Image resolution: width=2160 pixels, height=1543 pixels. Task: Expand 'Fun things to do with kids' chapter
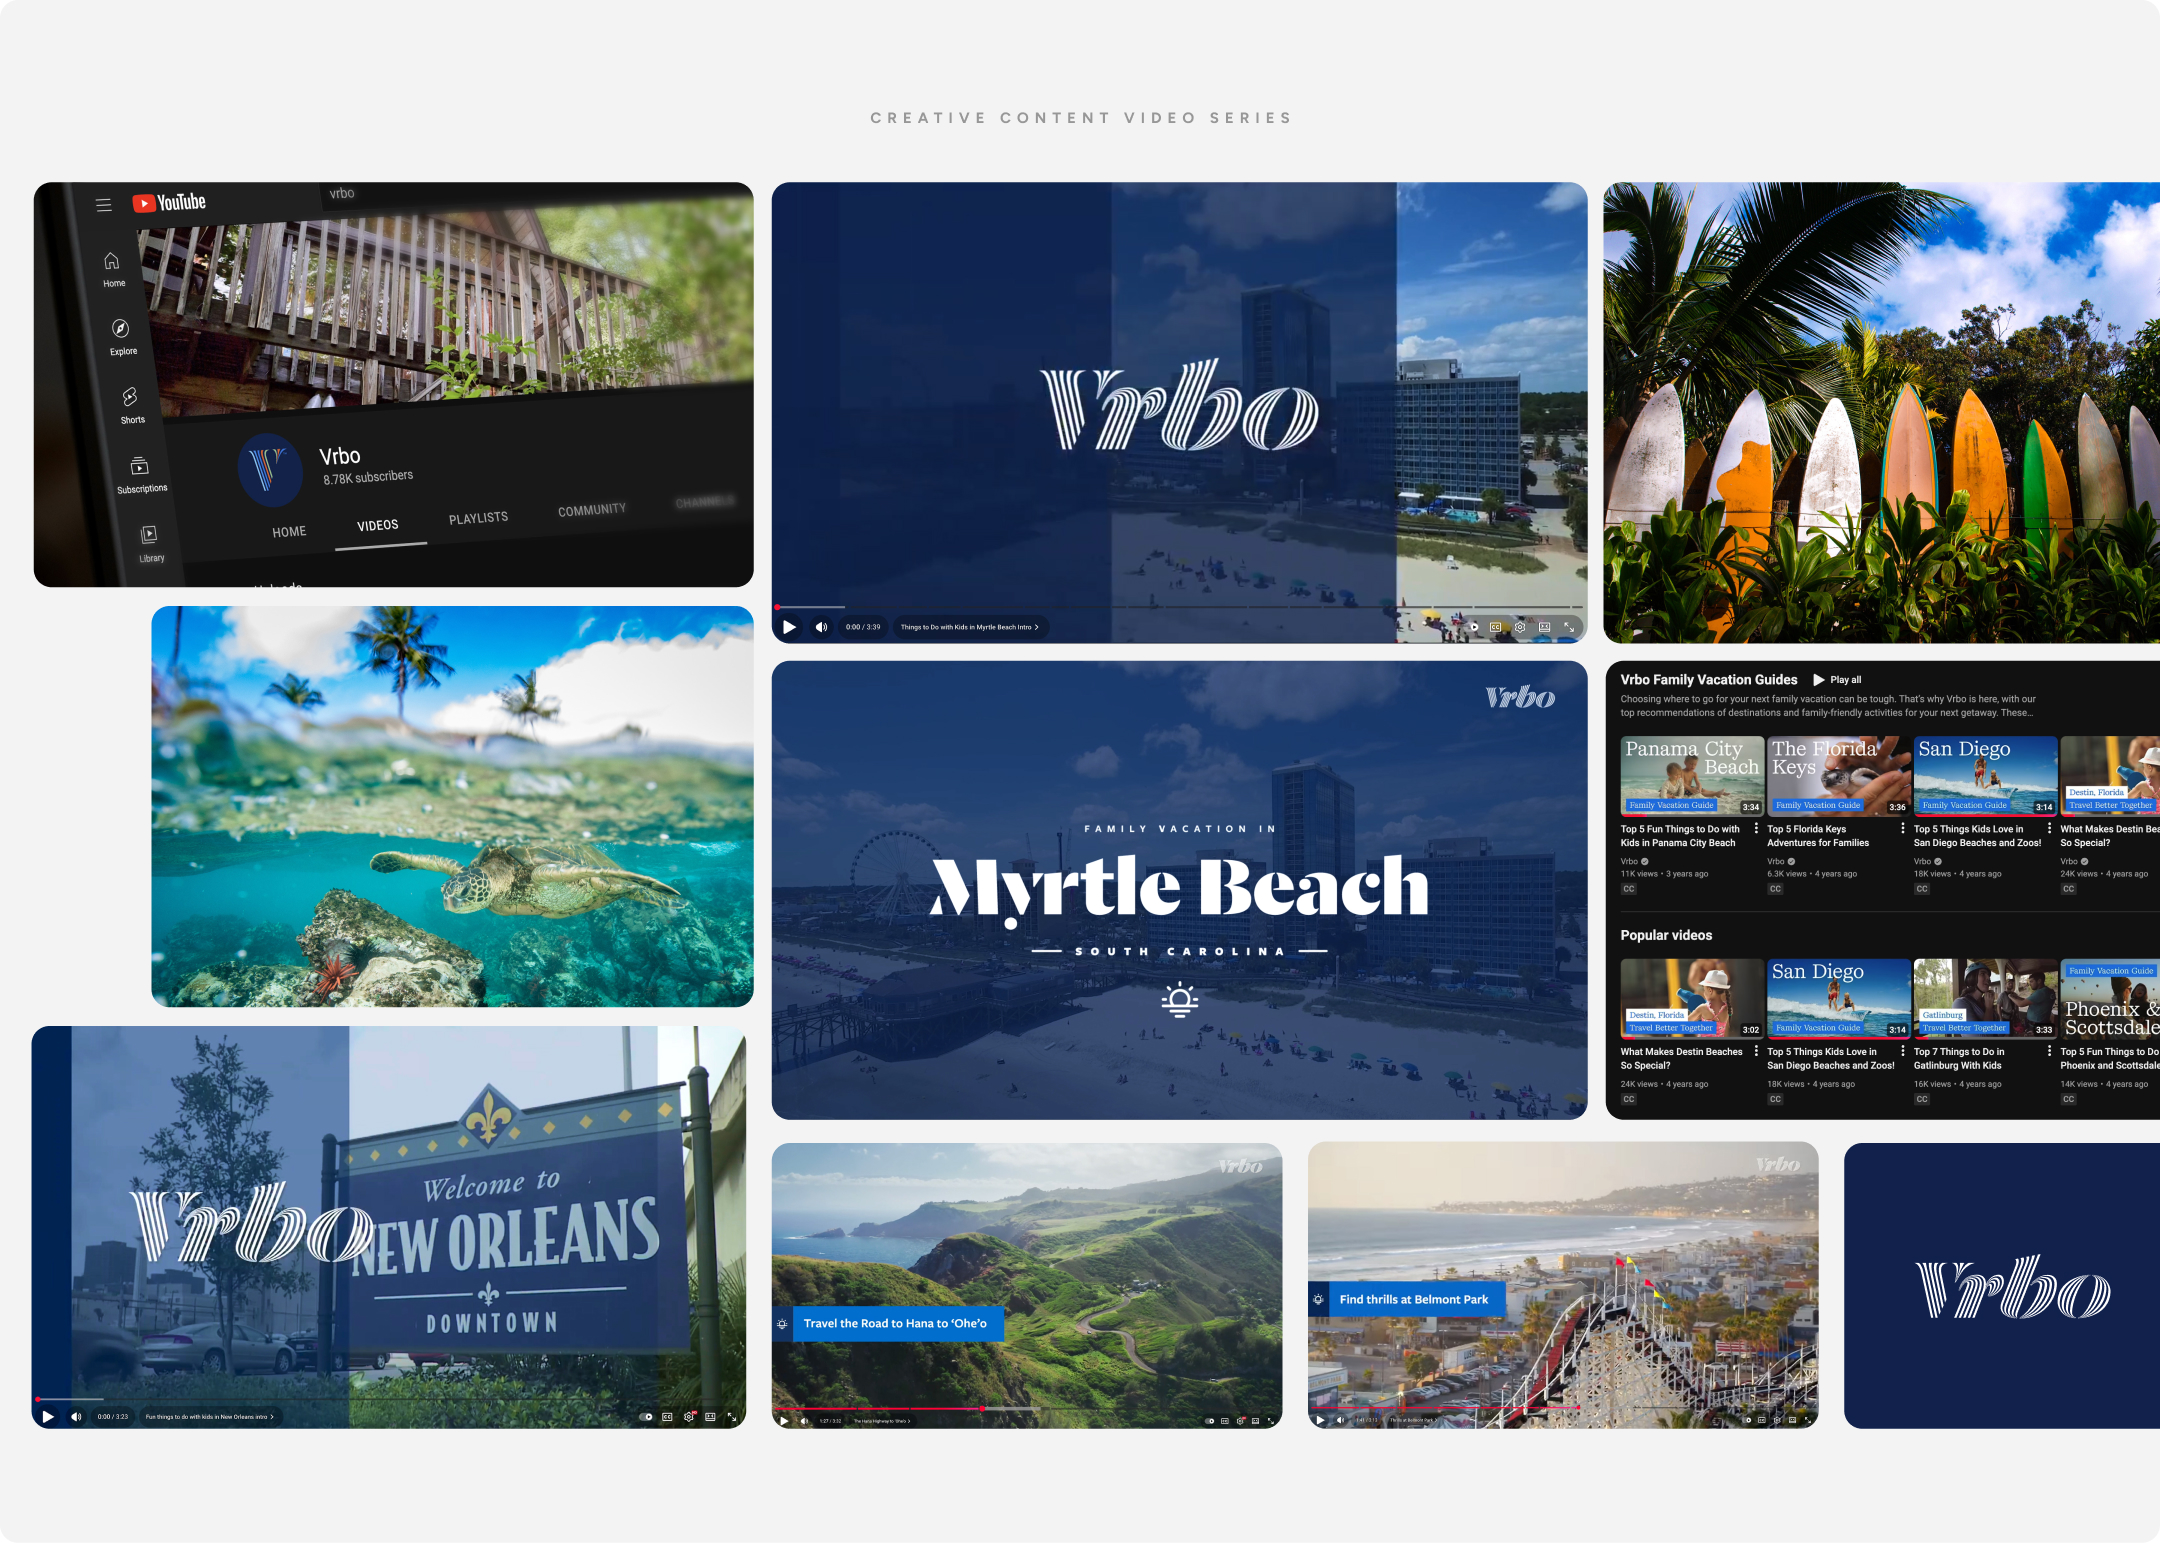pos(271,1416)
